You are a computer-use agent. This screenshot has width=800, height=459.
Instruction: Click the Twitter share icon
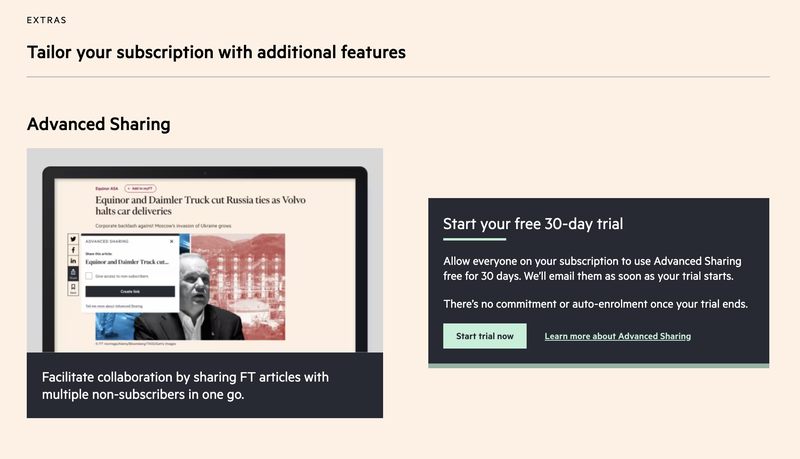pyautogui.click(x=73, y=239)
